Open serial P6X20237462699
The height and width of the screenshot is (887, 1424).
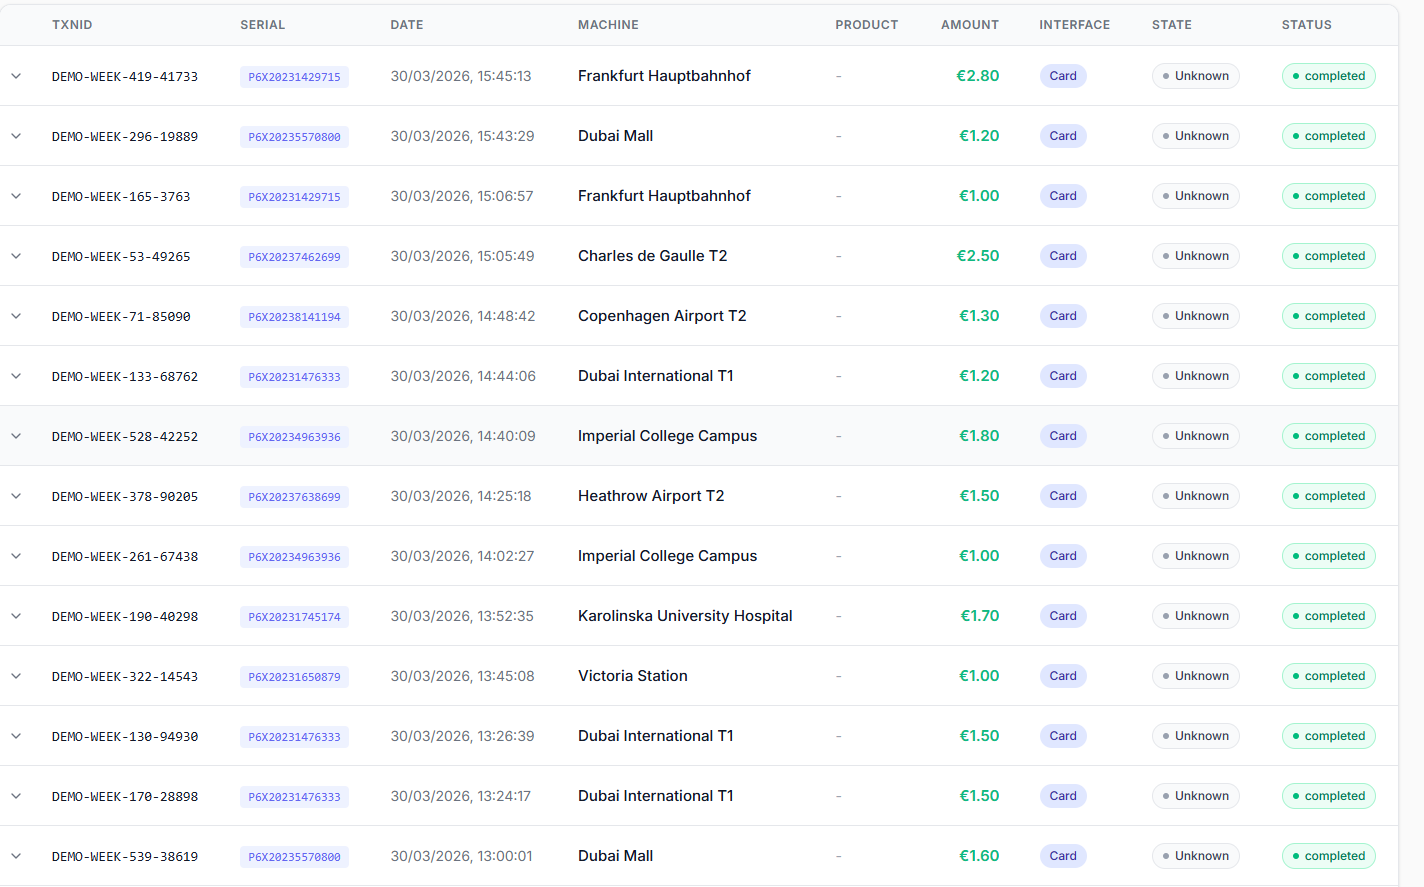pos(294,257)
